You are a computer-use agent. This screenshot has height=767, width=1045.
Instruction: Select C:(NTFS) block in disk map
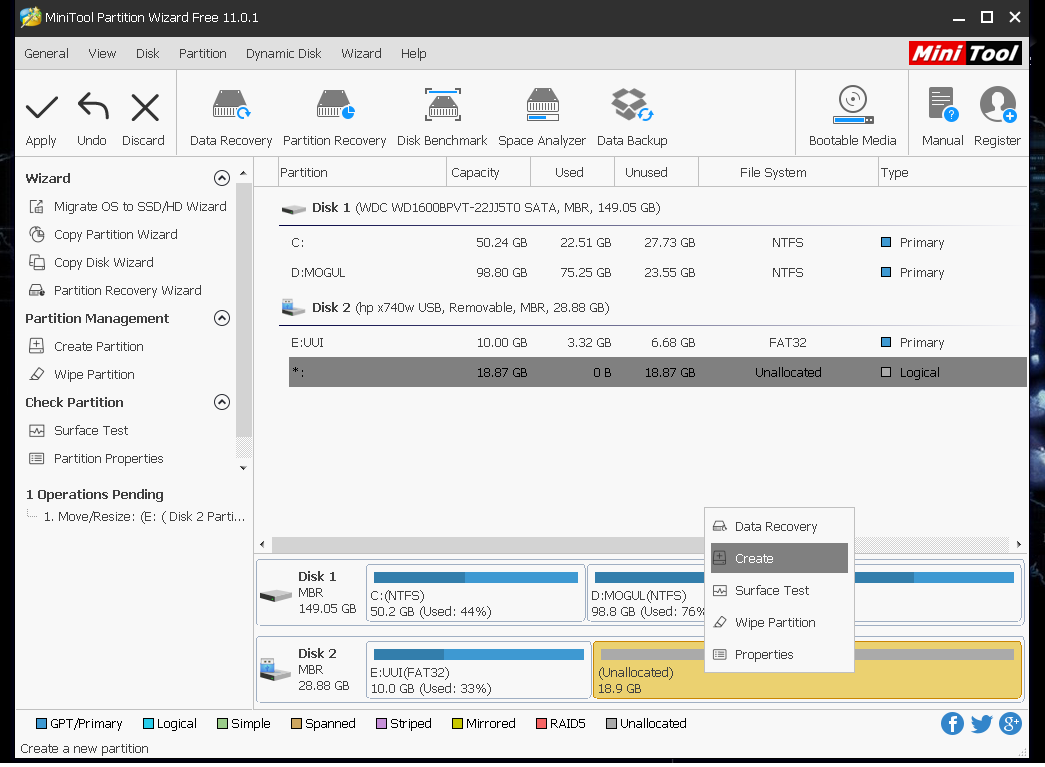coord(476,594)
